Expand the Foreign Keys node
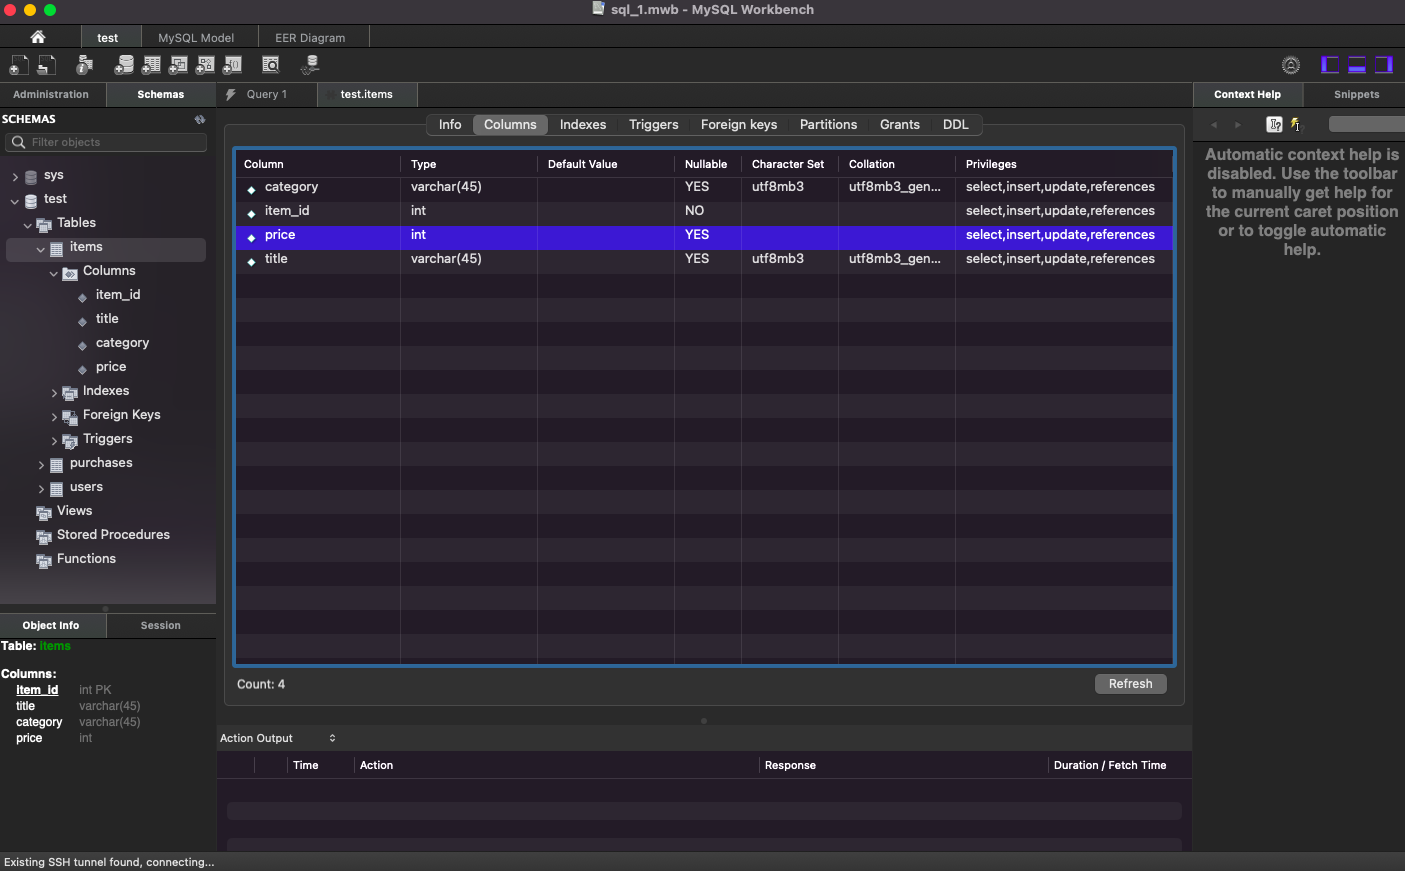The width and height of the screenshot is (1405, 871). click(x=54, y=417)
